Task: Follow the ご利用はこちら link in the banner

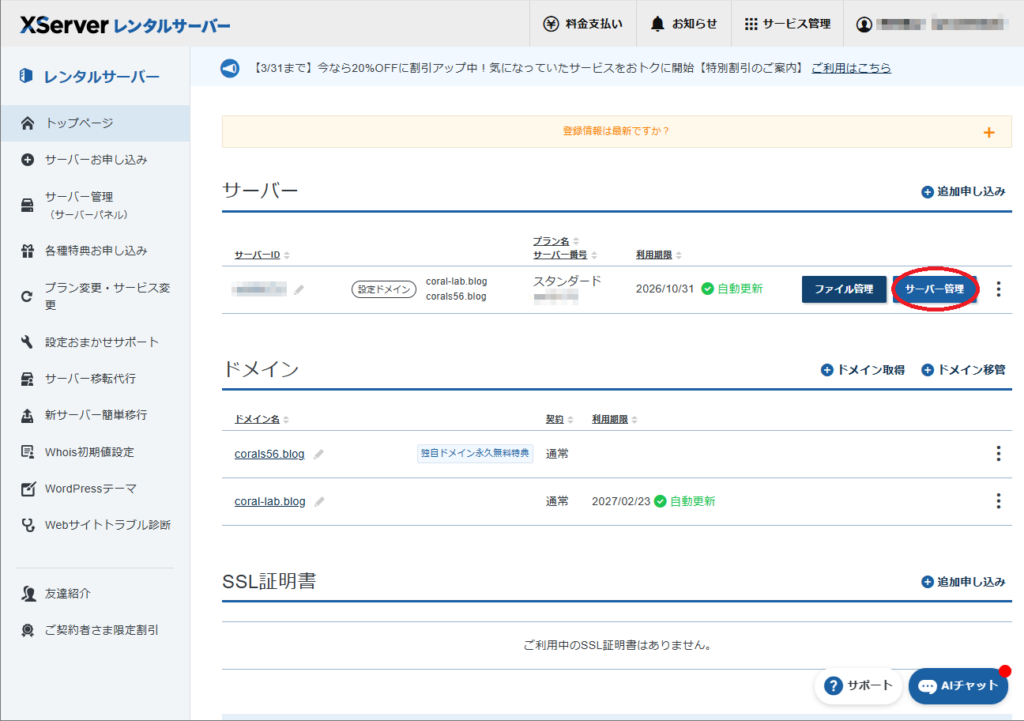Action: (x=851, y=68)
